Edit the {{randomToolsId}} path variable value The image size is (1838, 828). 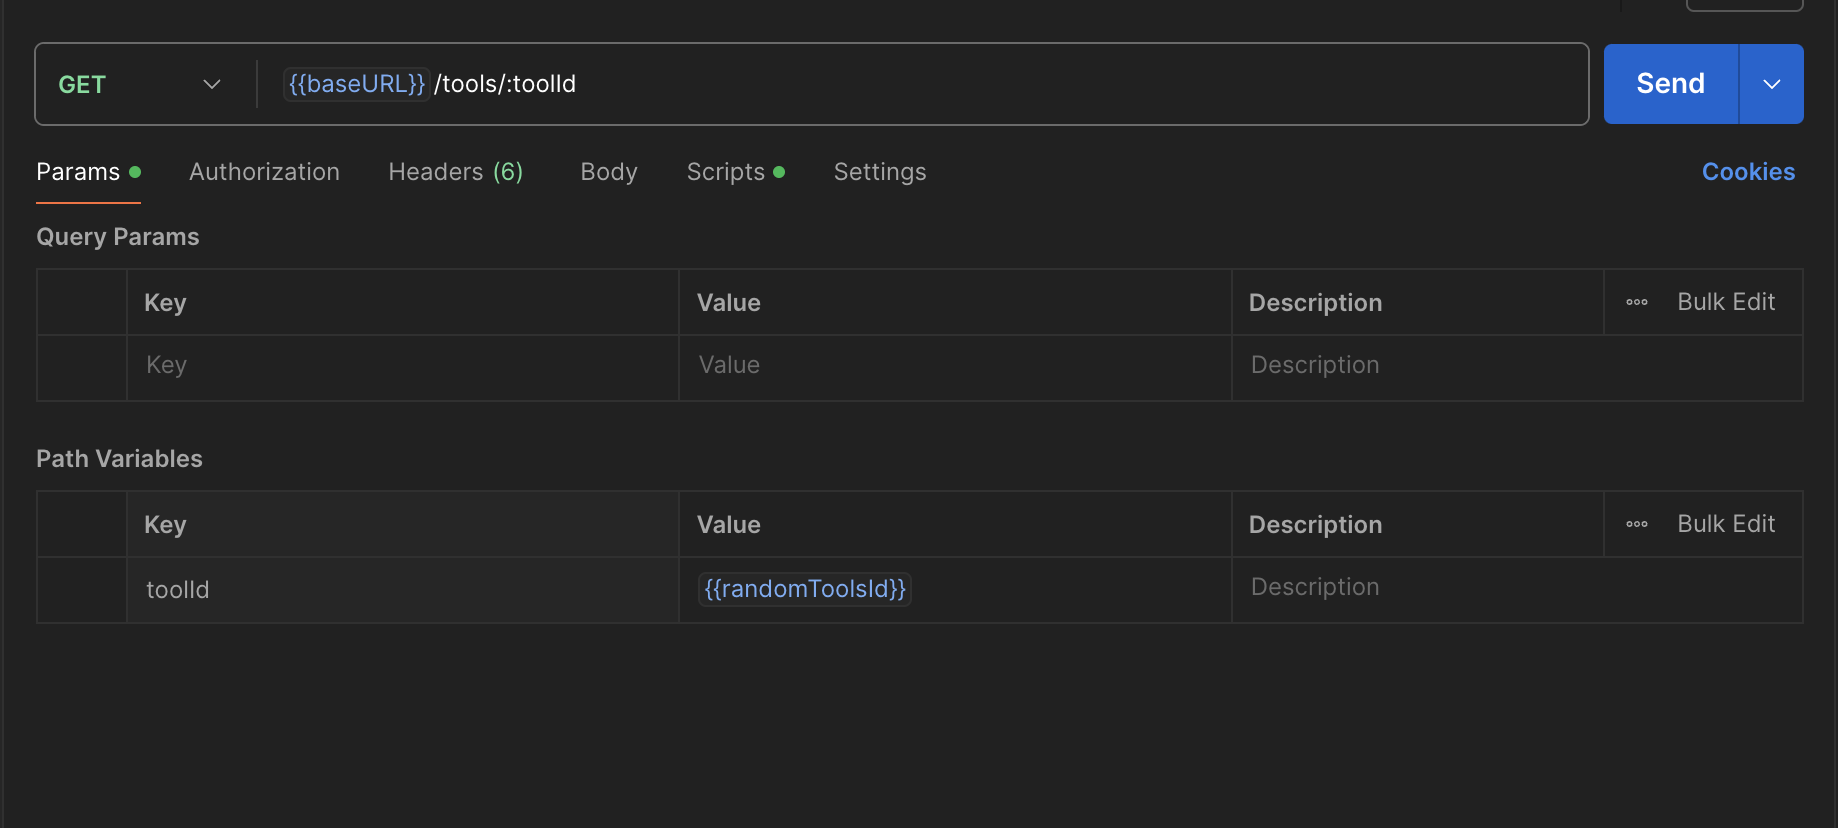coord(805,589)
